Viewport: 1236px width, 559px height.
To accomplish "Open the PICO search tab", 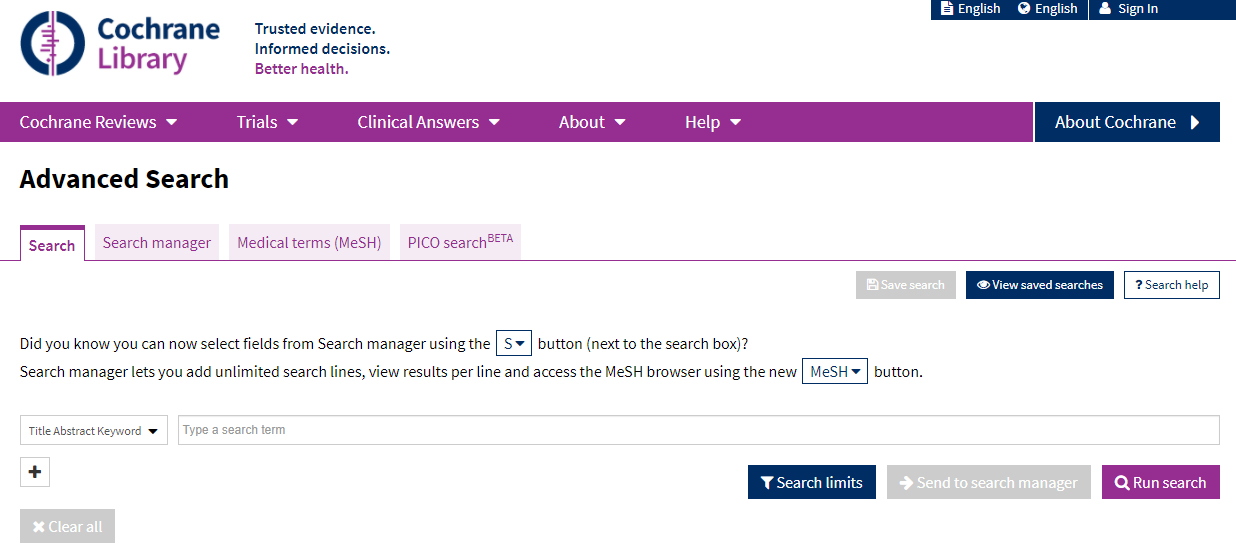I will pyautogui.click(x=460, y=243).
